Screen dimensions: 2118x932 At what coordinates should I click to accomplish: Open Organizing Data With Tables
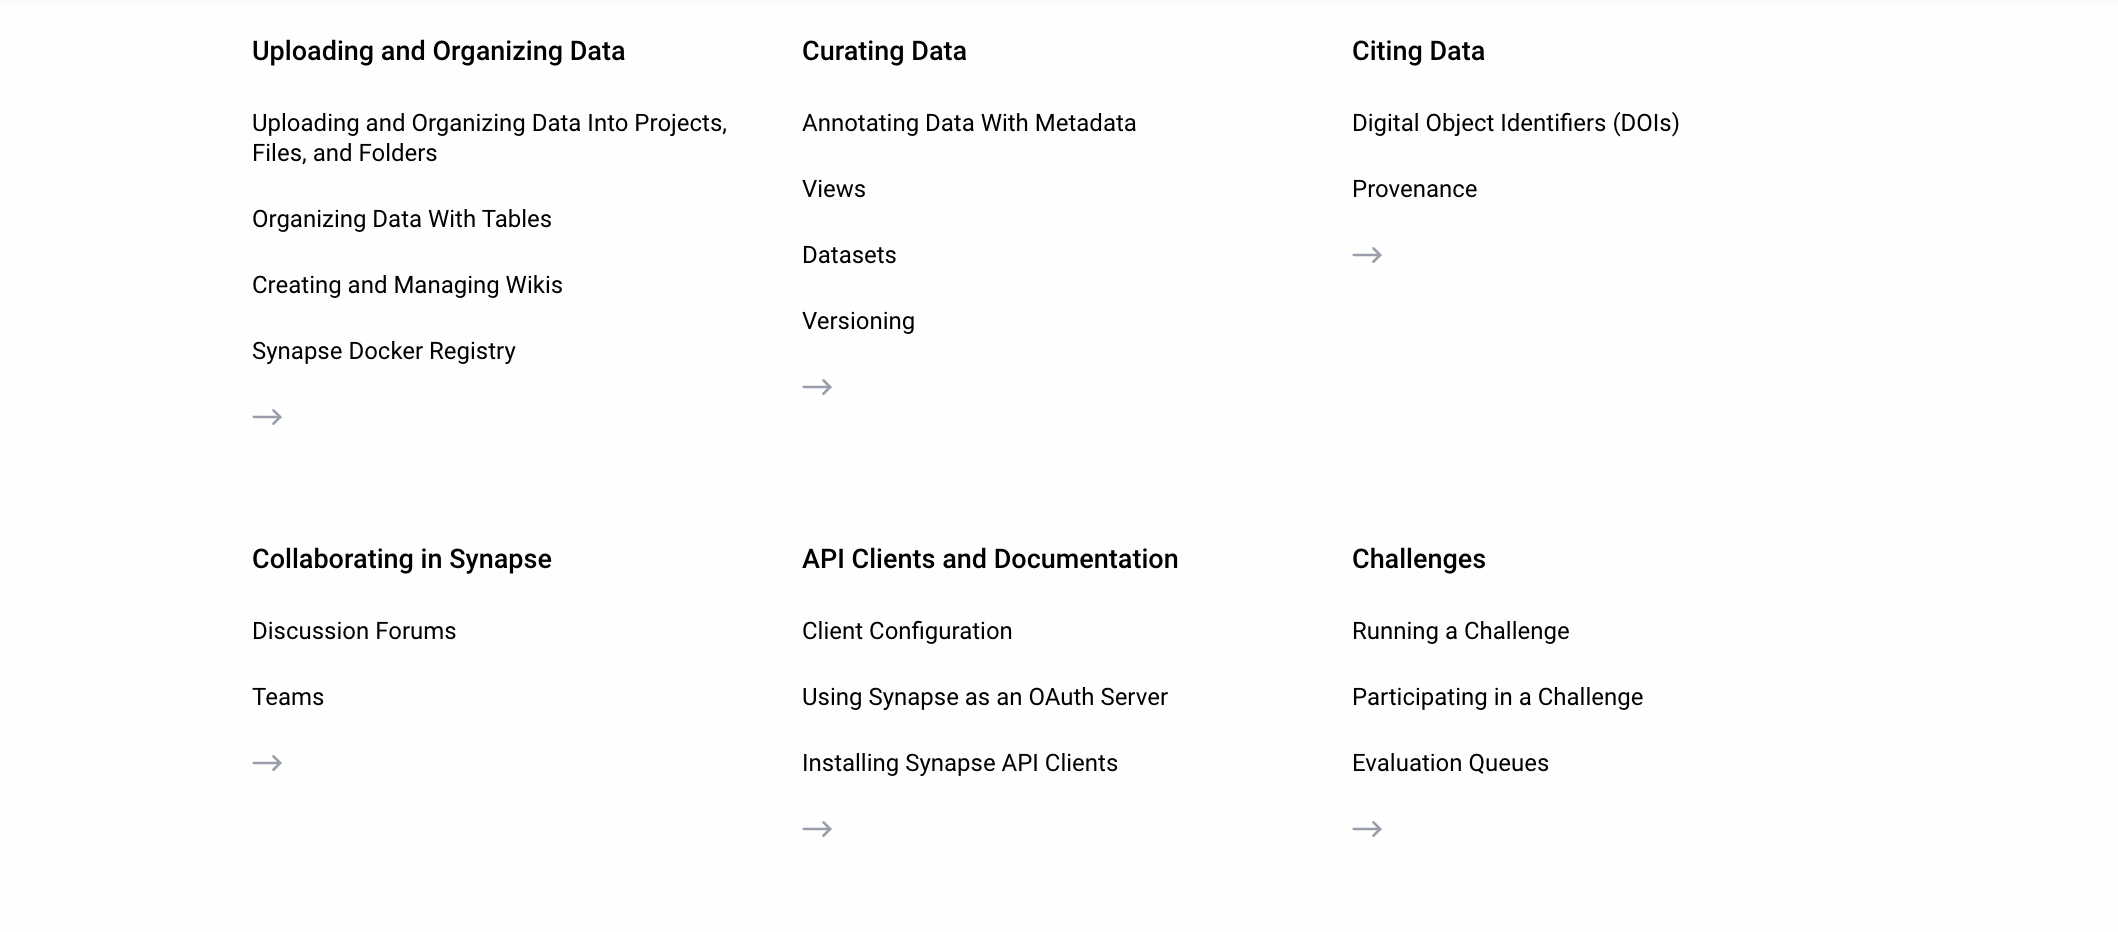[402, 219]
